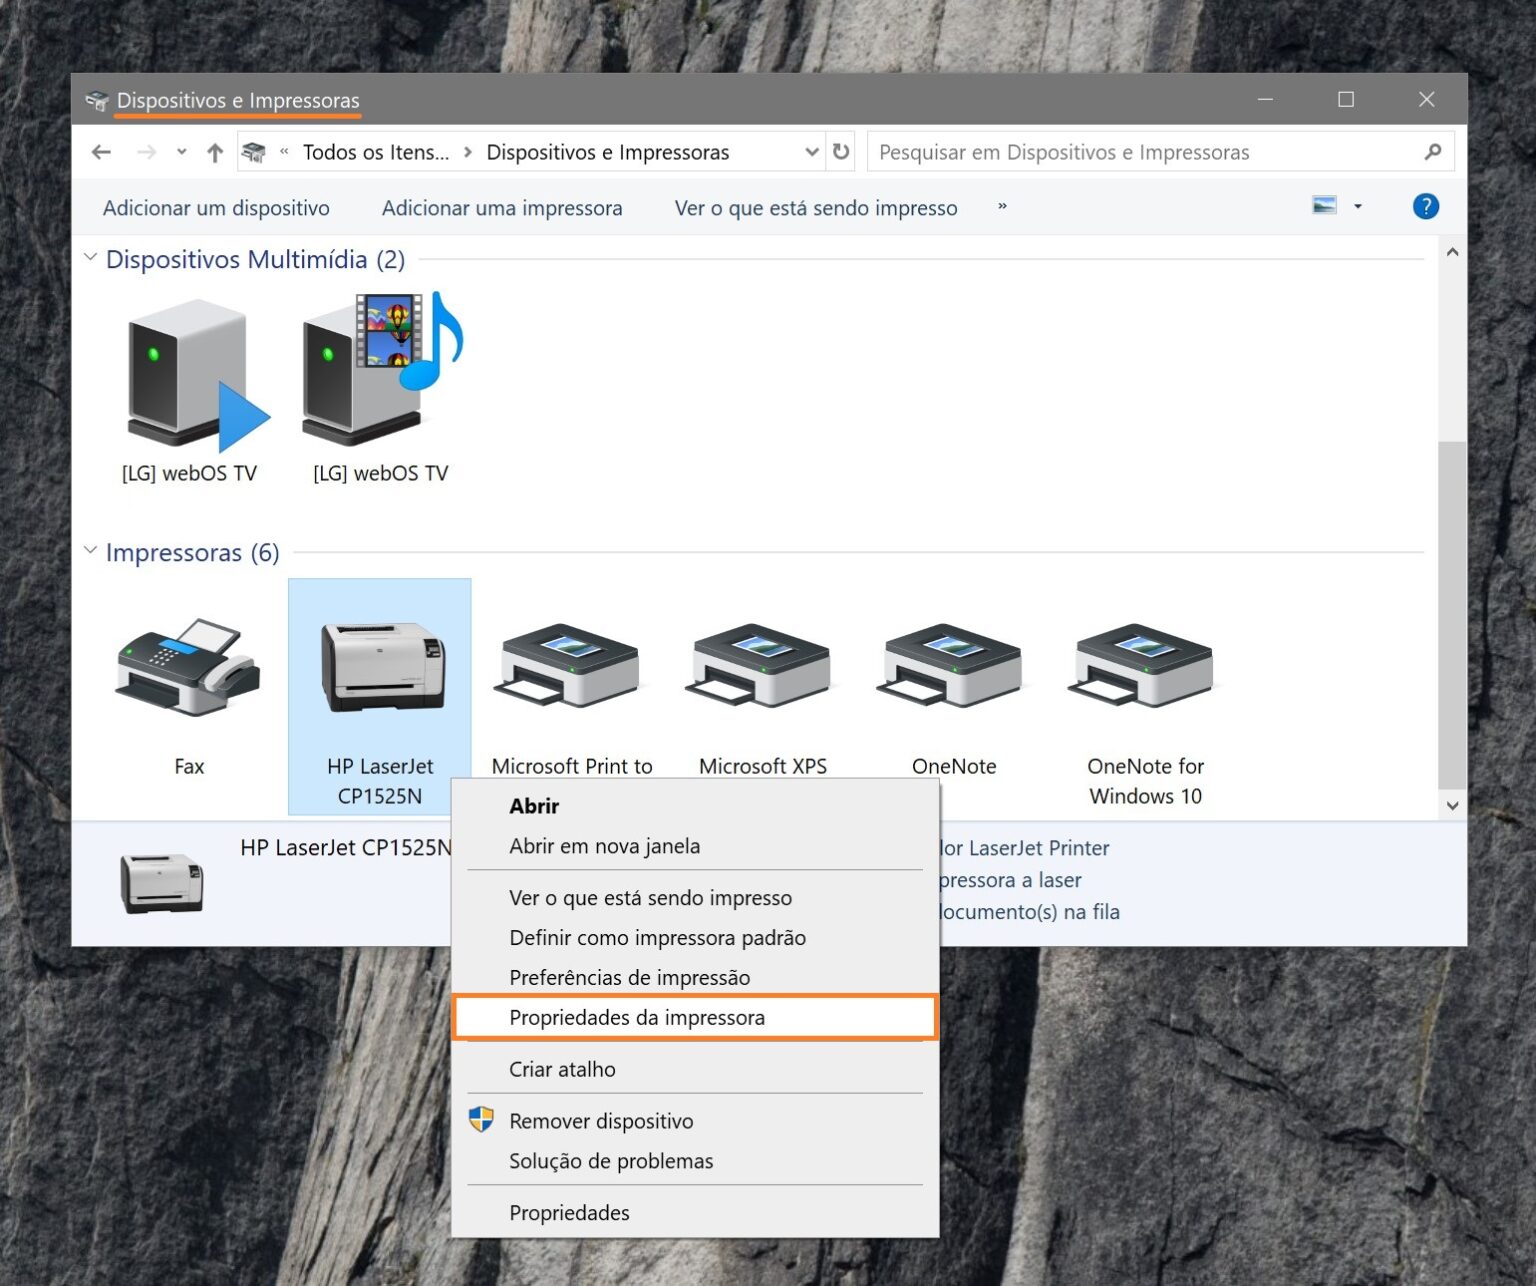Choose Definir como impressora padrão

(658, 938)
